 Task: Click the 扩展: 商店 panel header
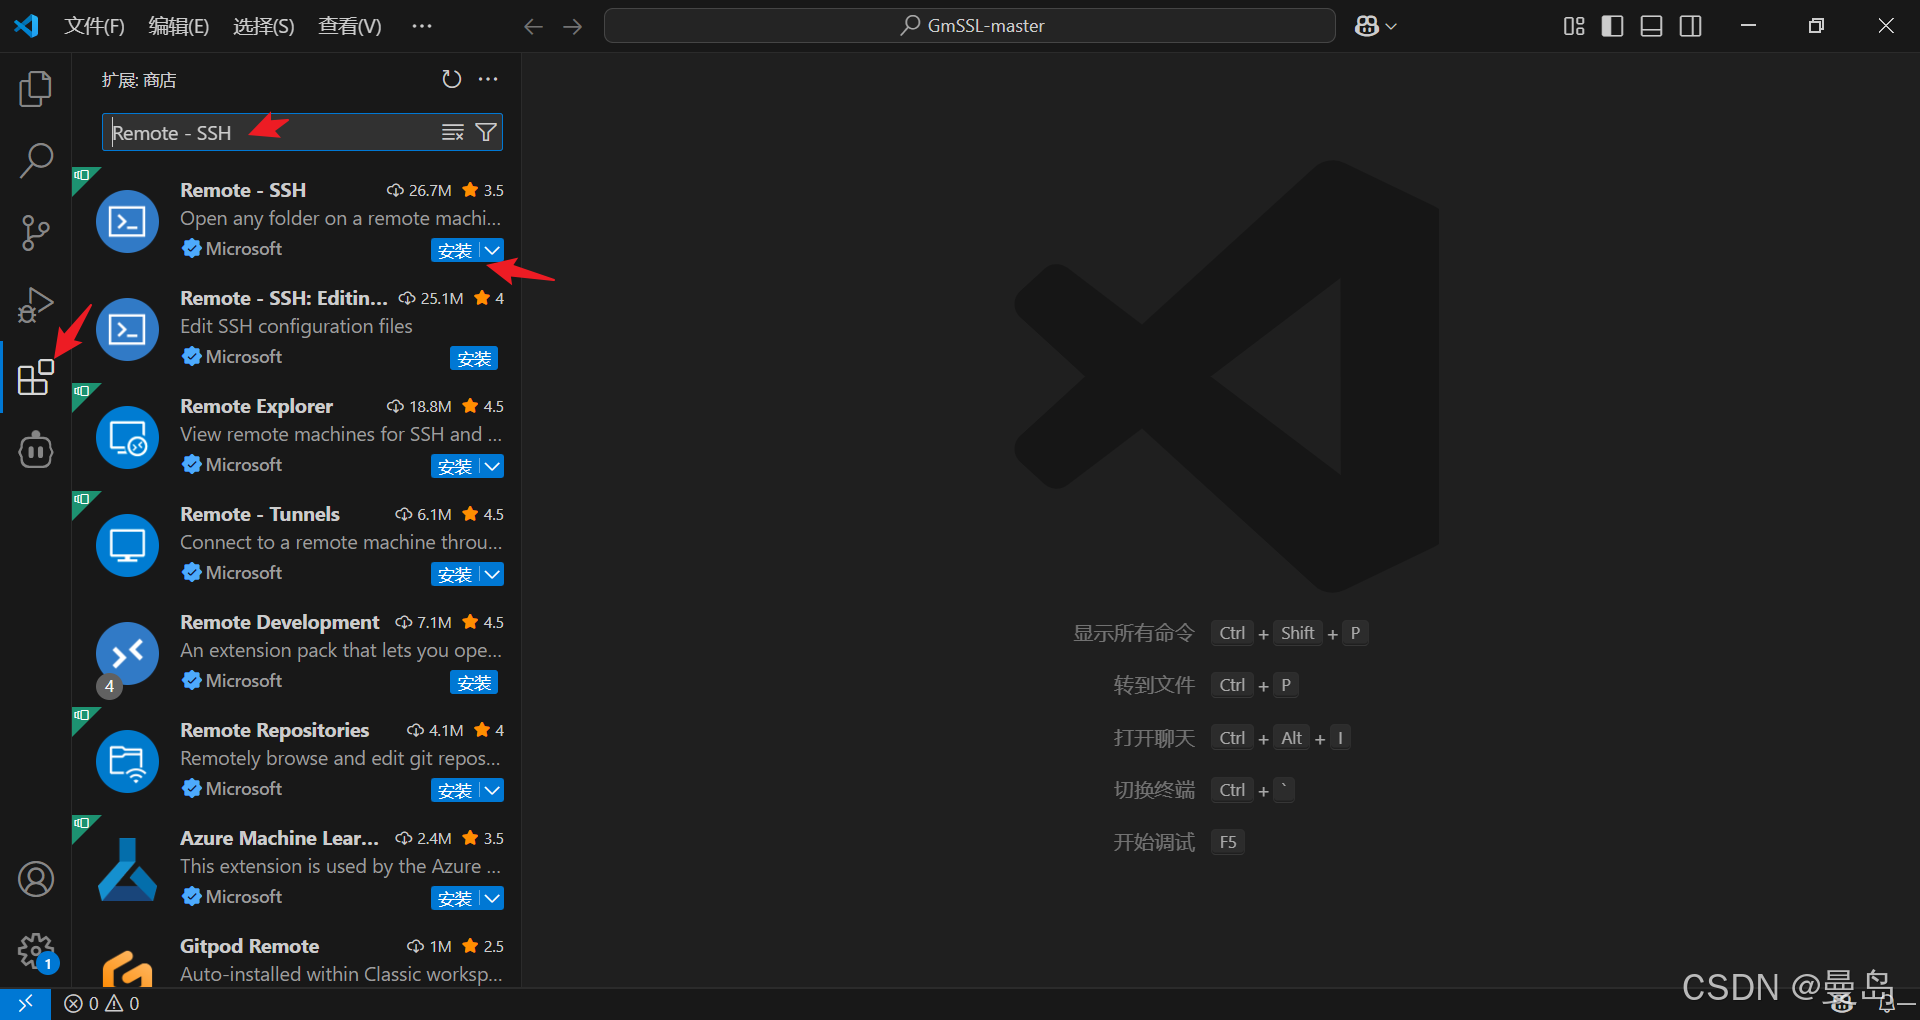tap(139, 80)
